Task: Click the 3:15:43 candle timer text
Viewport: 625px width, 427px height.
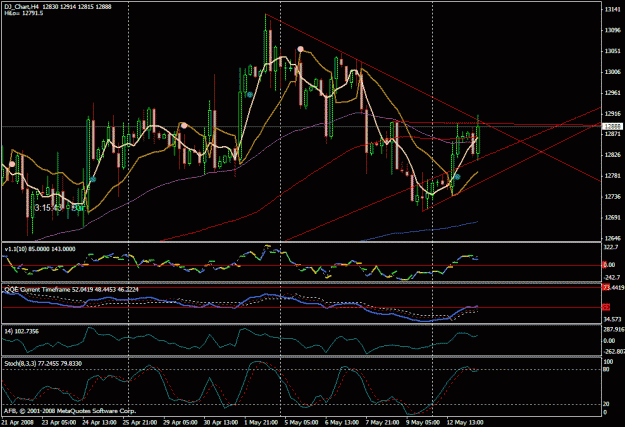Action: click(48, 208)
